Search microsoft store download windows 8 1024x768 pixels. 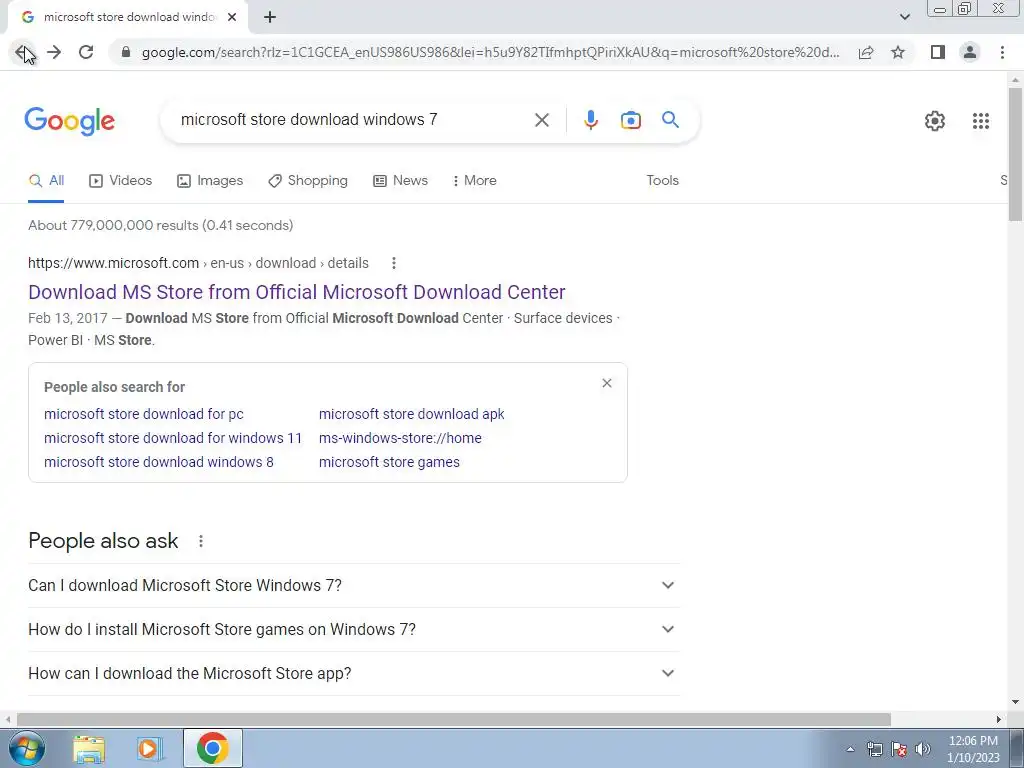[x=159, y=462]
